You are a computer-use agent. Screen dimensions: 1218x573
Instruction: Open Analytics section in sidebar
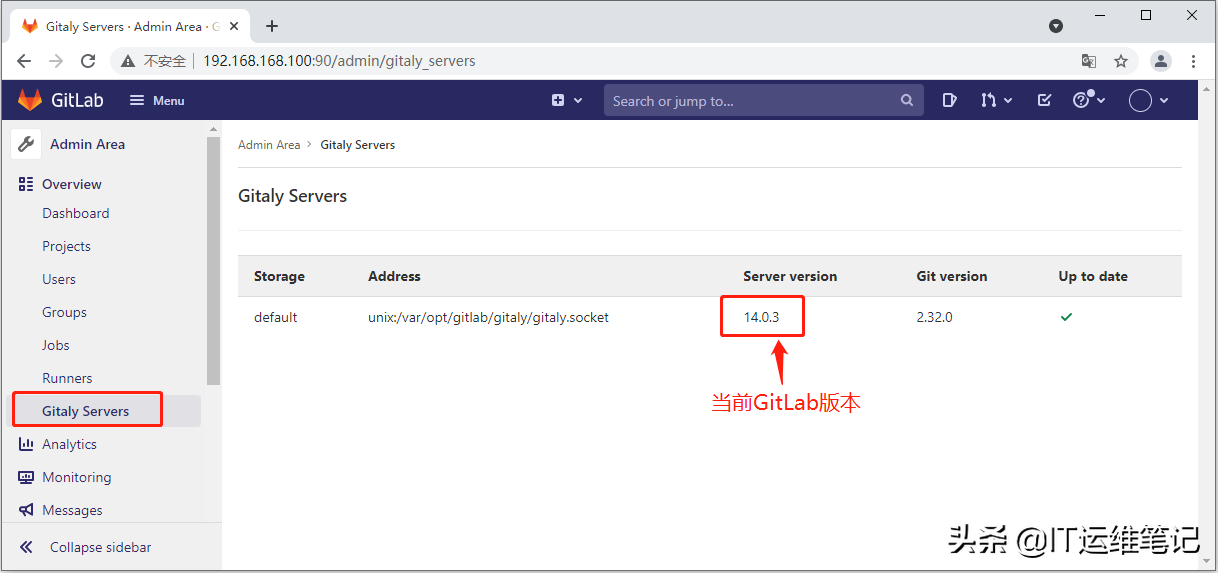[69, 444]
